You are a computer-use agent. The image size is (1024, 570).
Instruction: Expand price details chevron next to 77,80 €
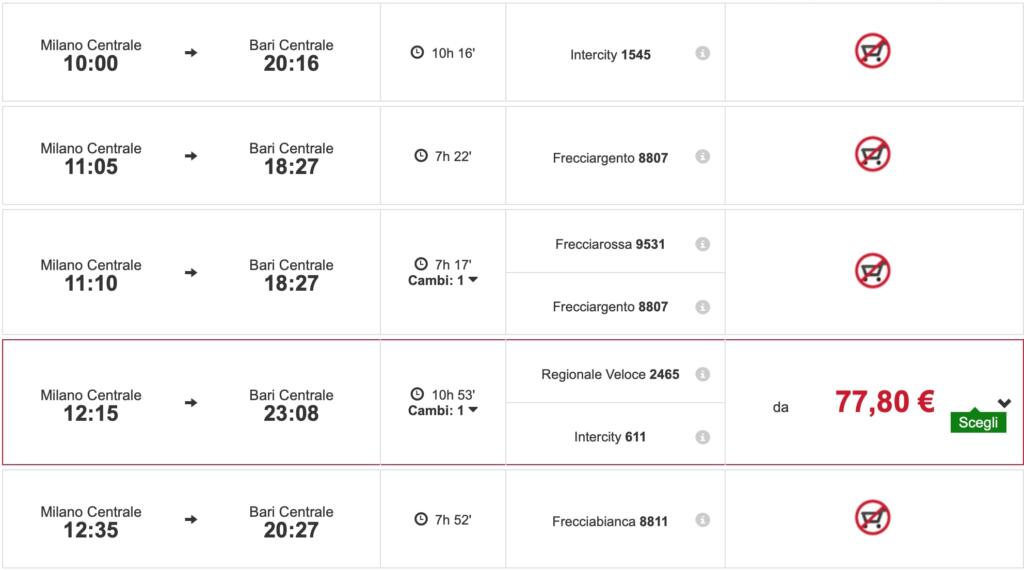tap(1004, 403)
